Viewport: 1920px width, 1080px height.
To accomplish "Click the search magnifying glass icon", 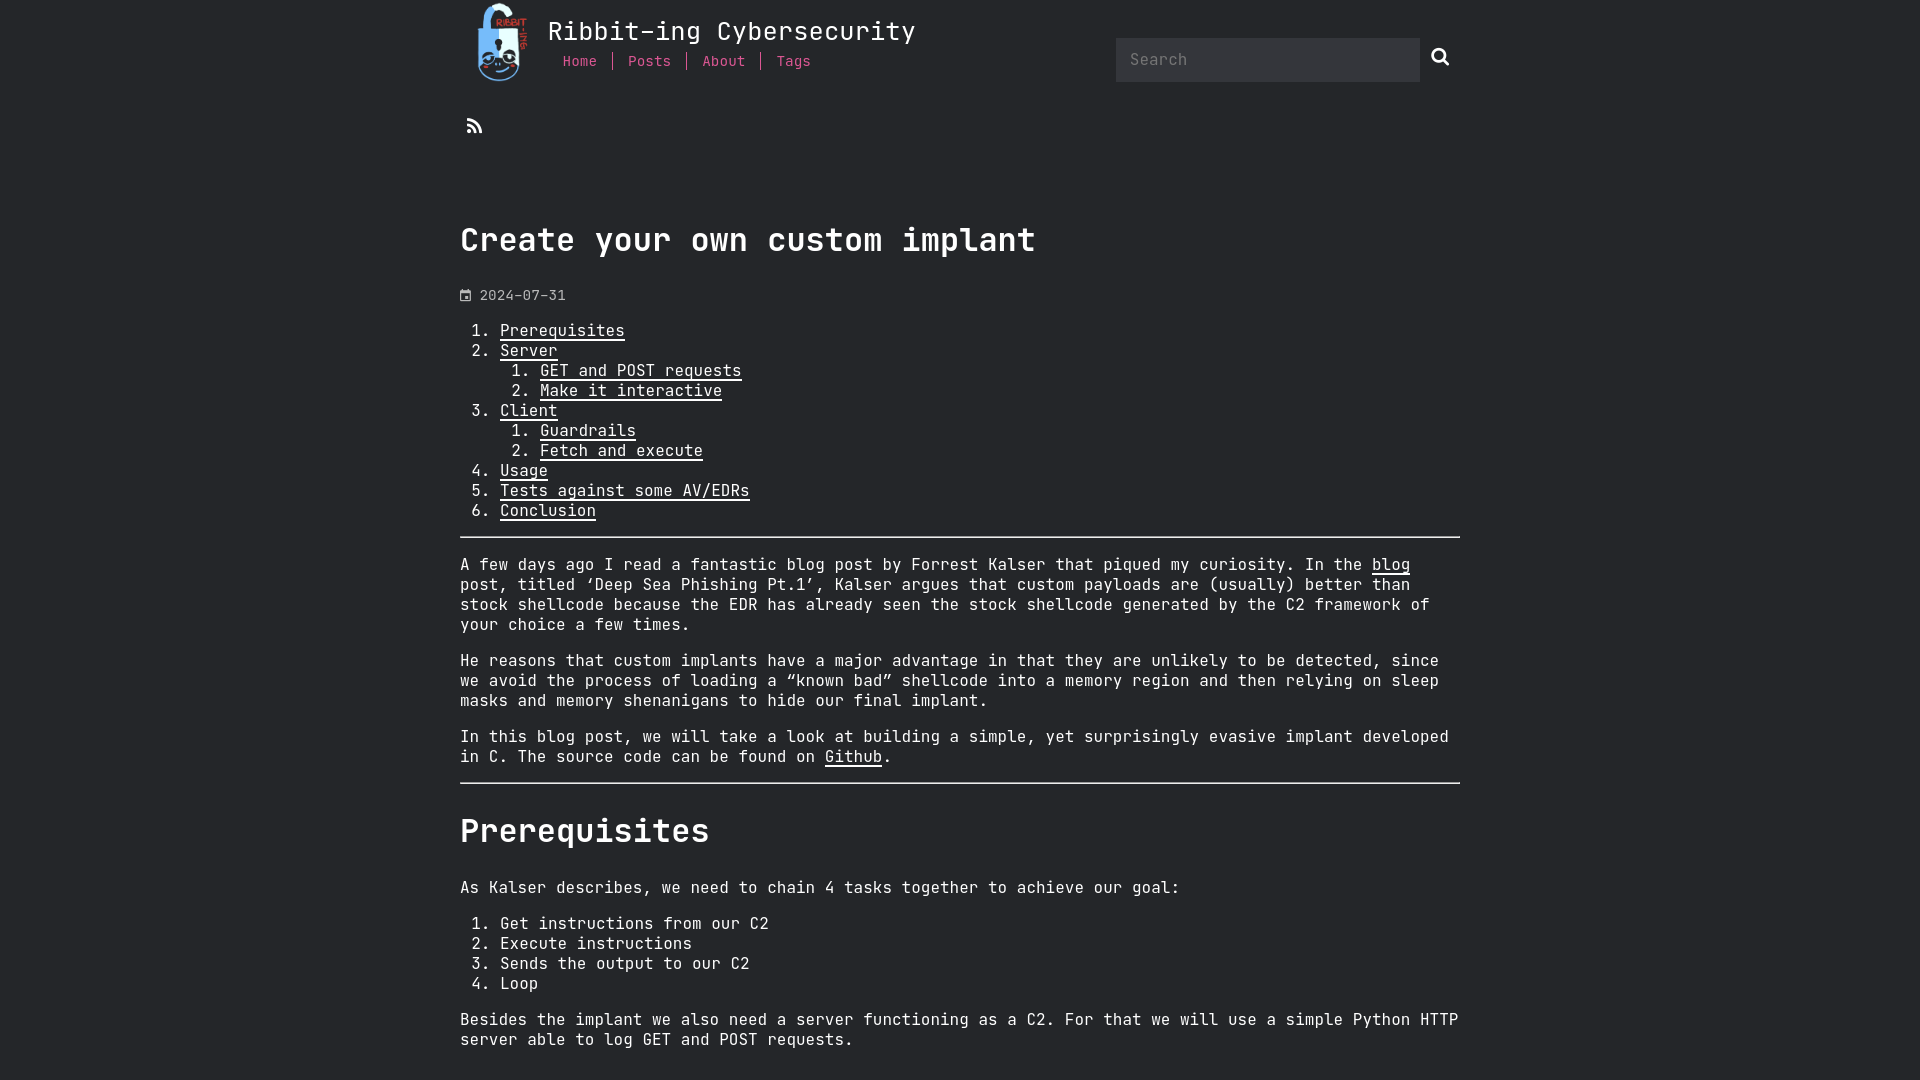I will [1440, 57].
